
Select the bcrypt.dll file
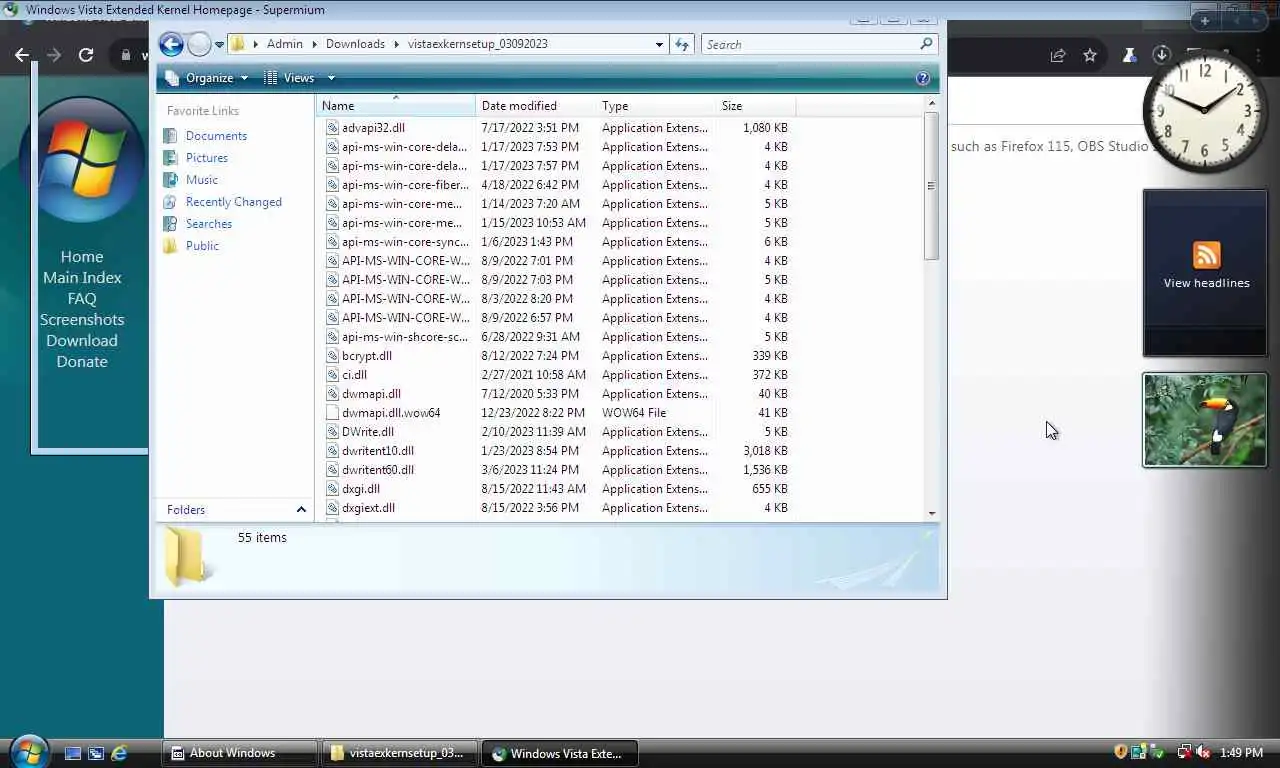tap(366, 356)
